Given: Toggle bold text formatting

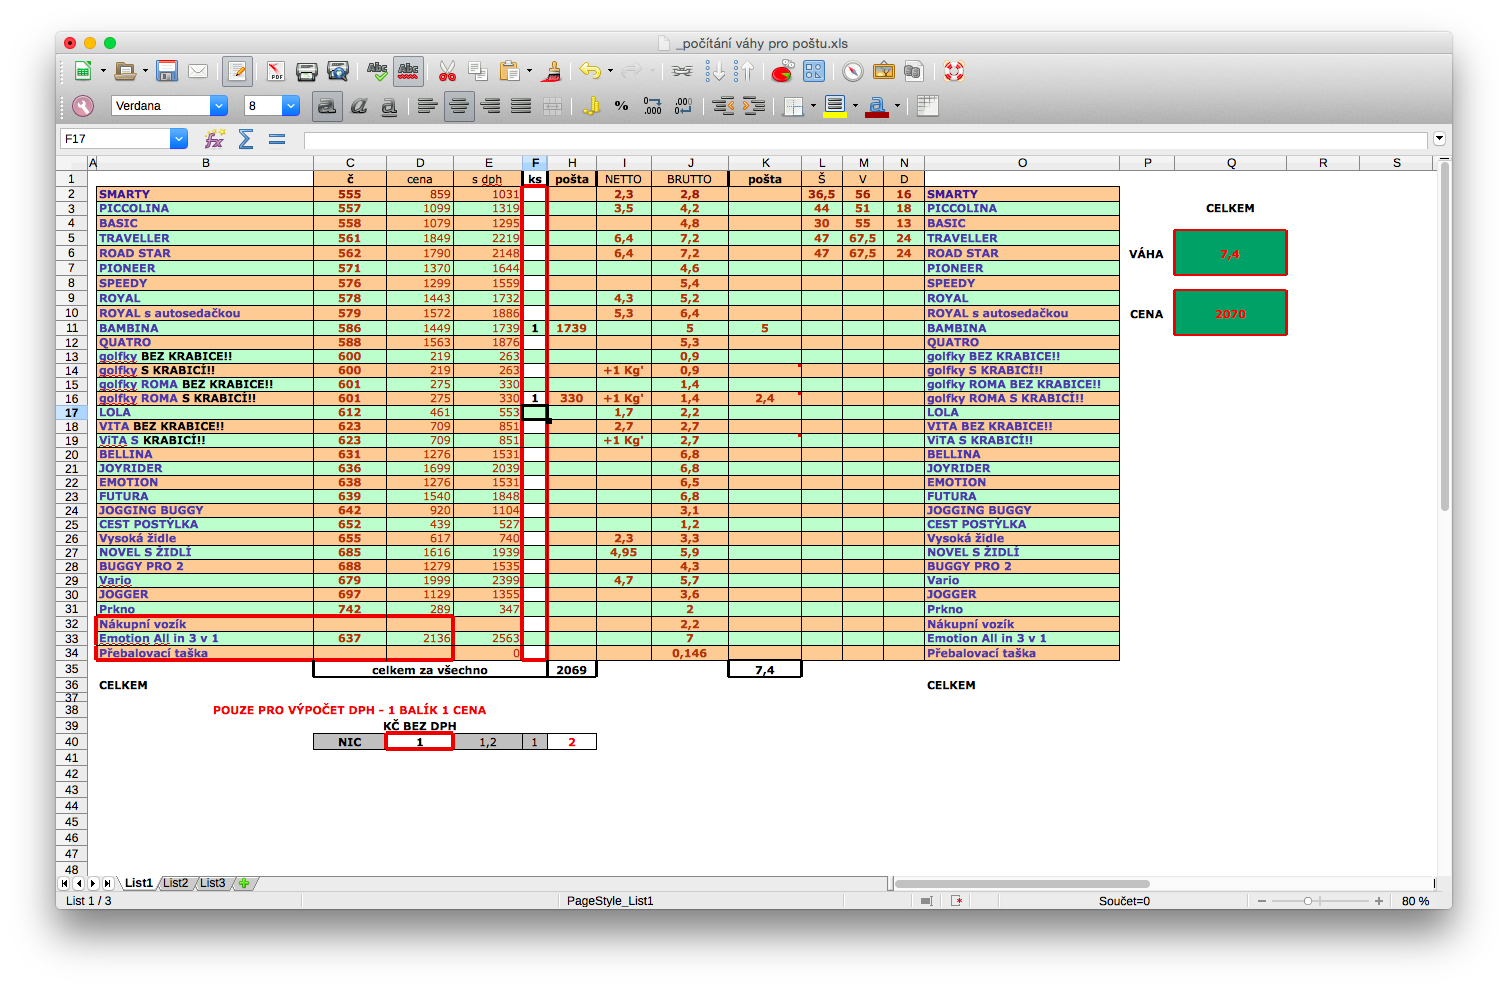Looking at the screenshot, I should click(x=326, y=106).
